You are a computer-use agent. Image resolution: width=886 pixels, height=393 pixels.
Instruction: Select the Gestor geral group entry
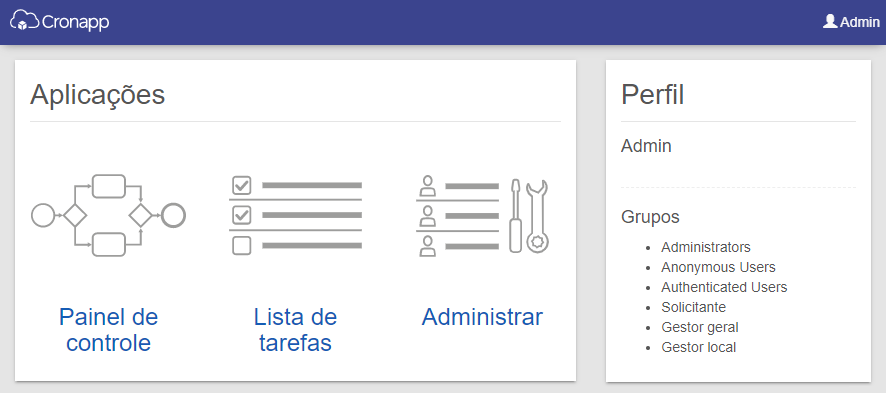tap(700, 328)
